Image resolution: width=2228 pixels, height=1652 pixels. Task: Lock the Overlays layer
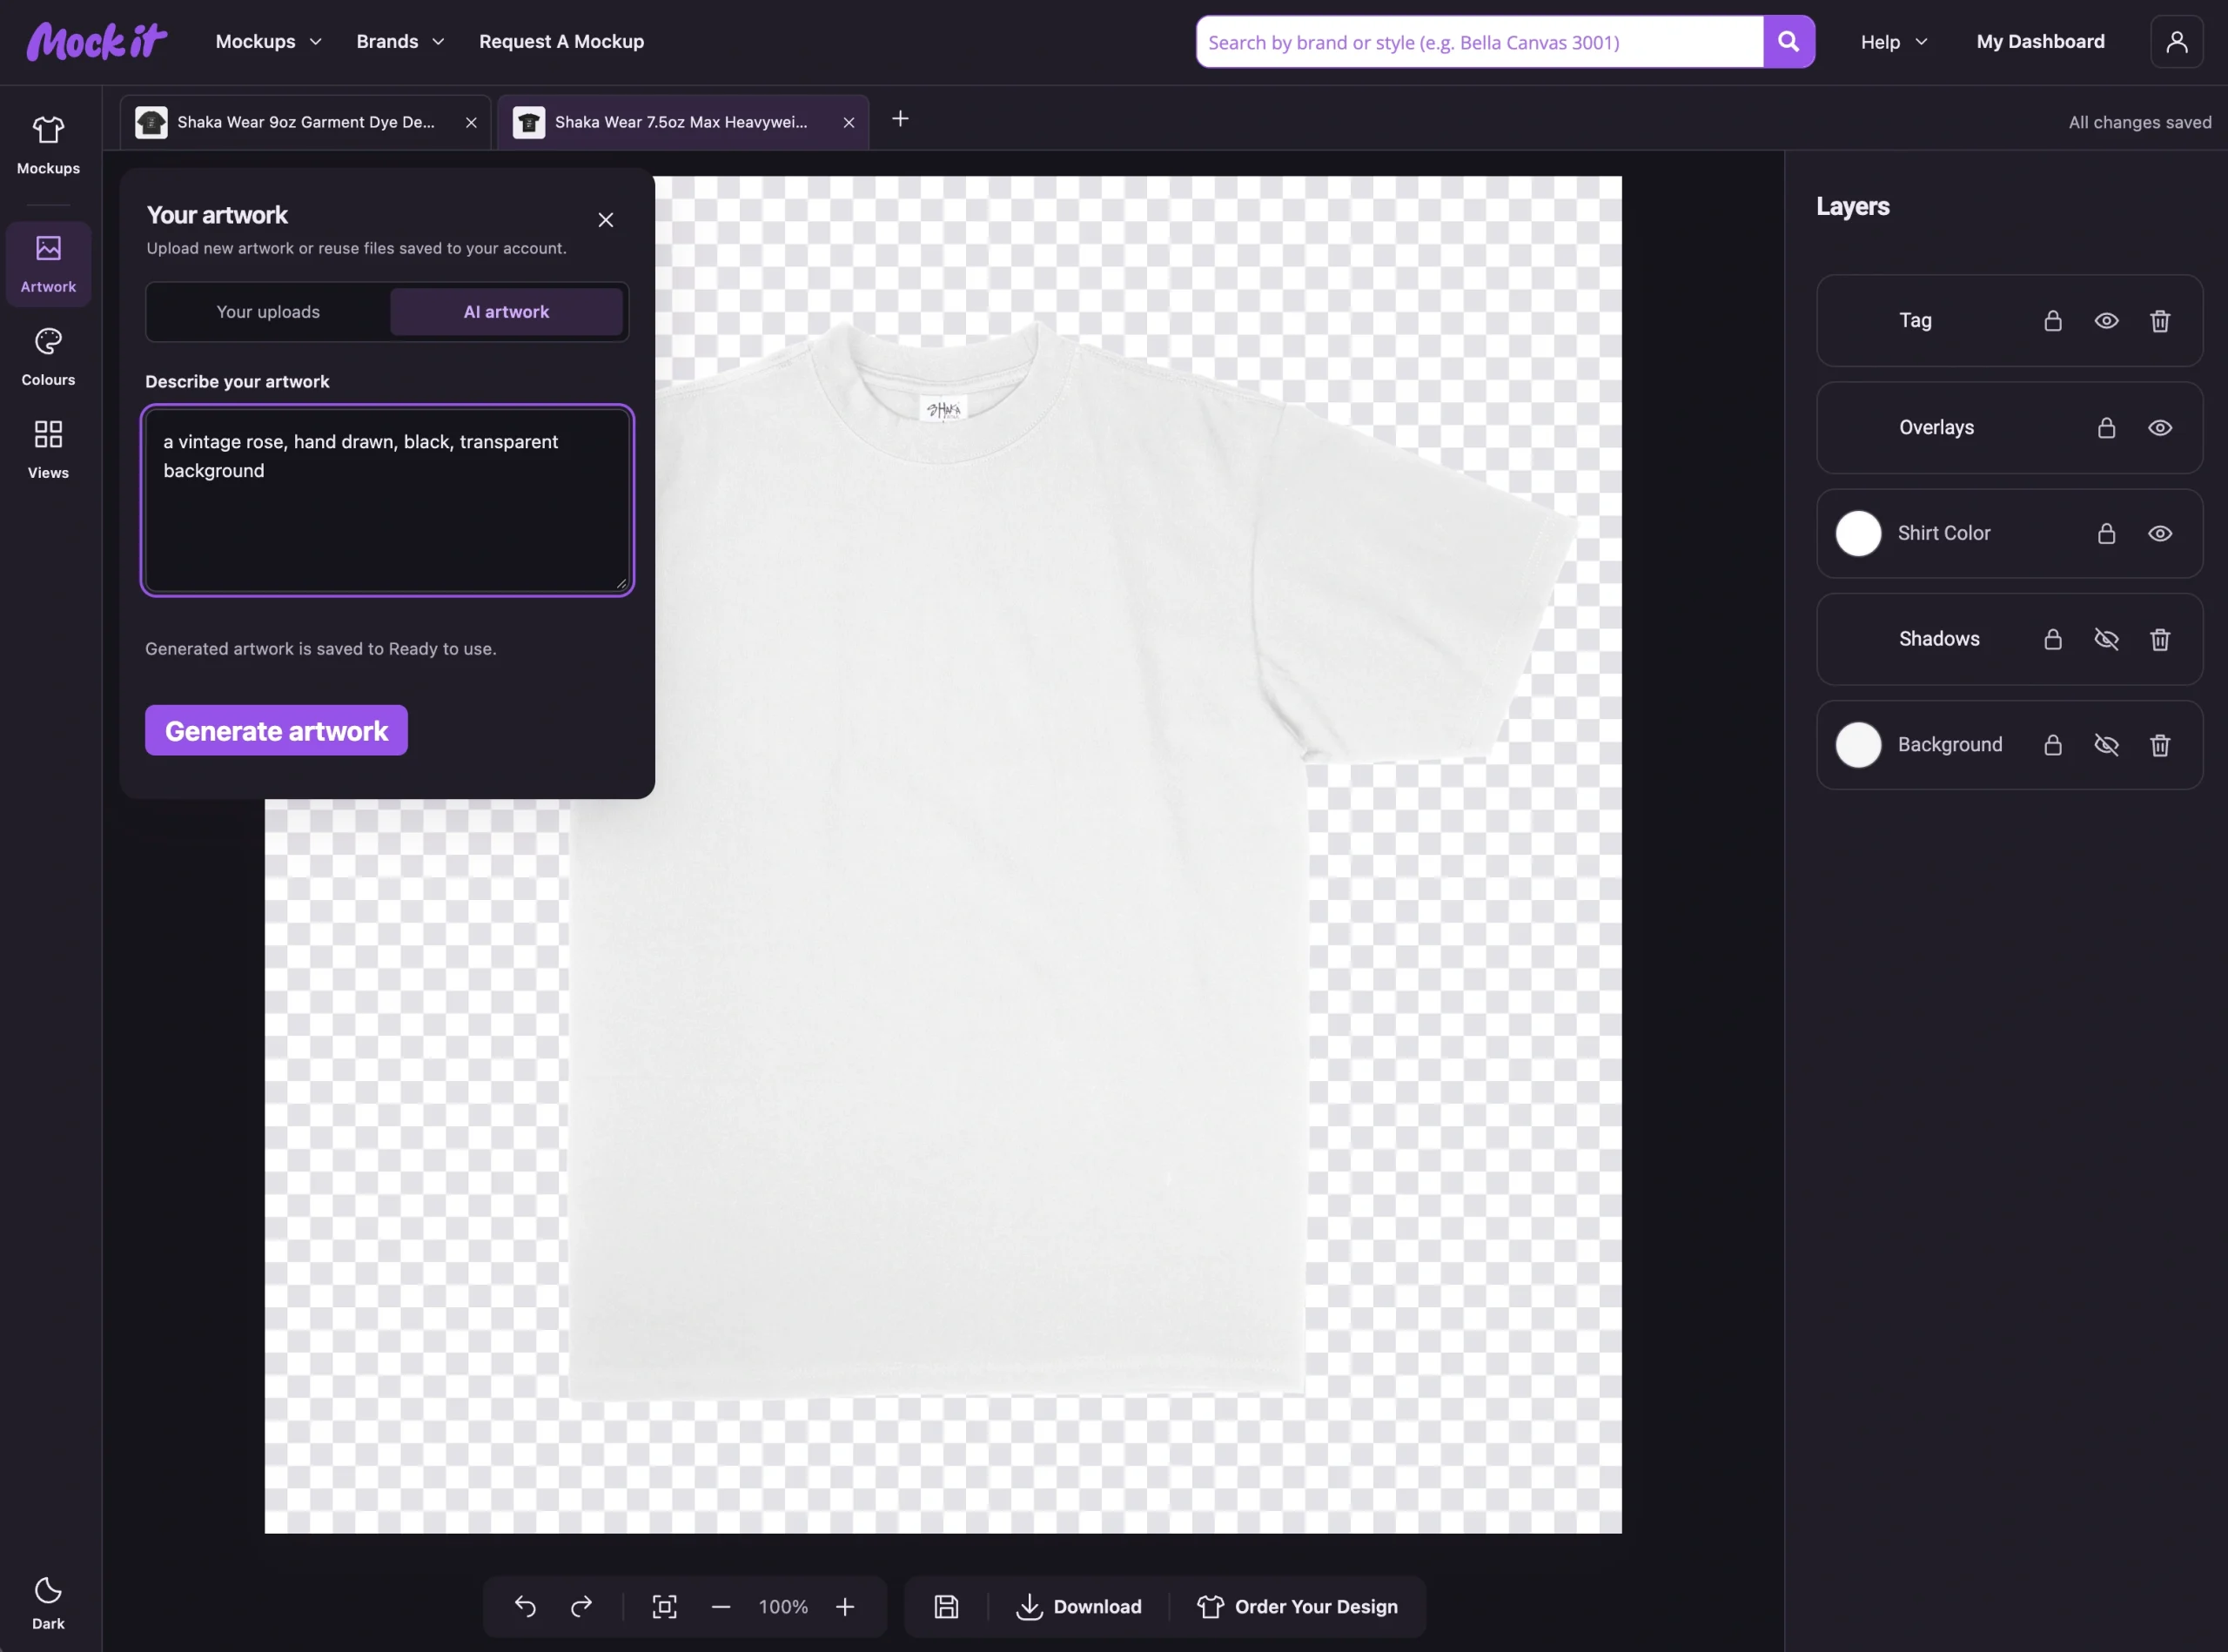pyautogui.click(x=2106, y=427)
